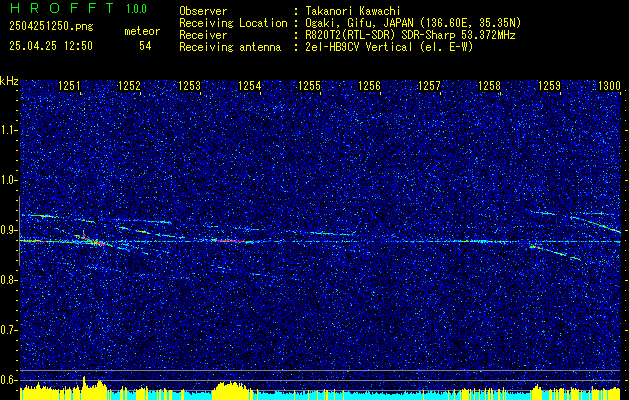
Task: Click the Receiving Location label
Action: [x=233, y=23]
